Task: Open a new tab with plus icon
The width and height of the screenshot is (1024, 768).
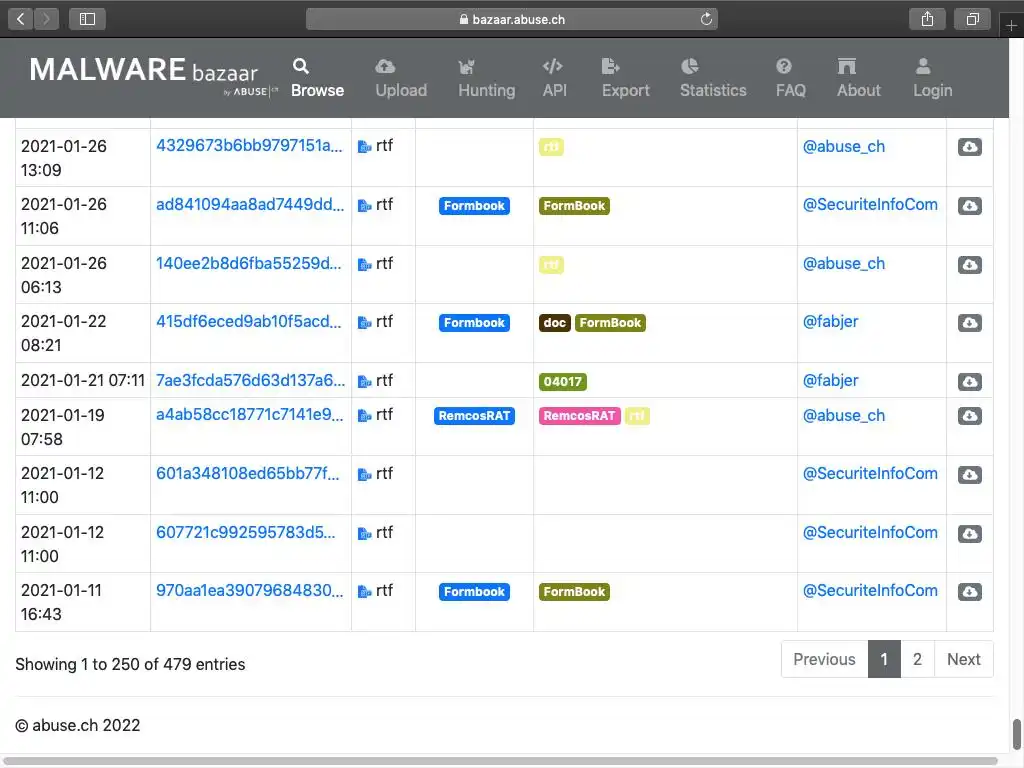Action: 1011,25
